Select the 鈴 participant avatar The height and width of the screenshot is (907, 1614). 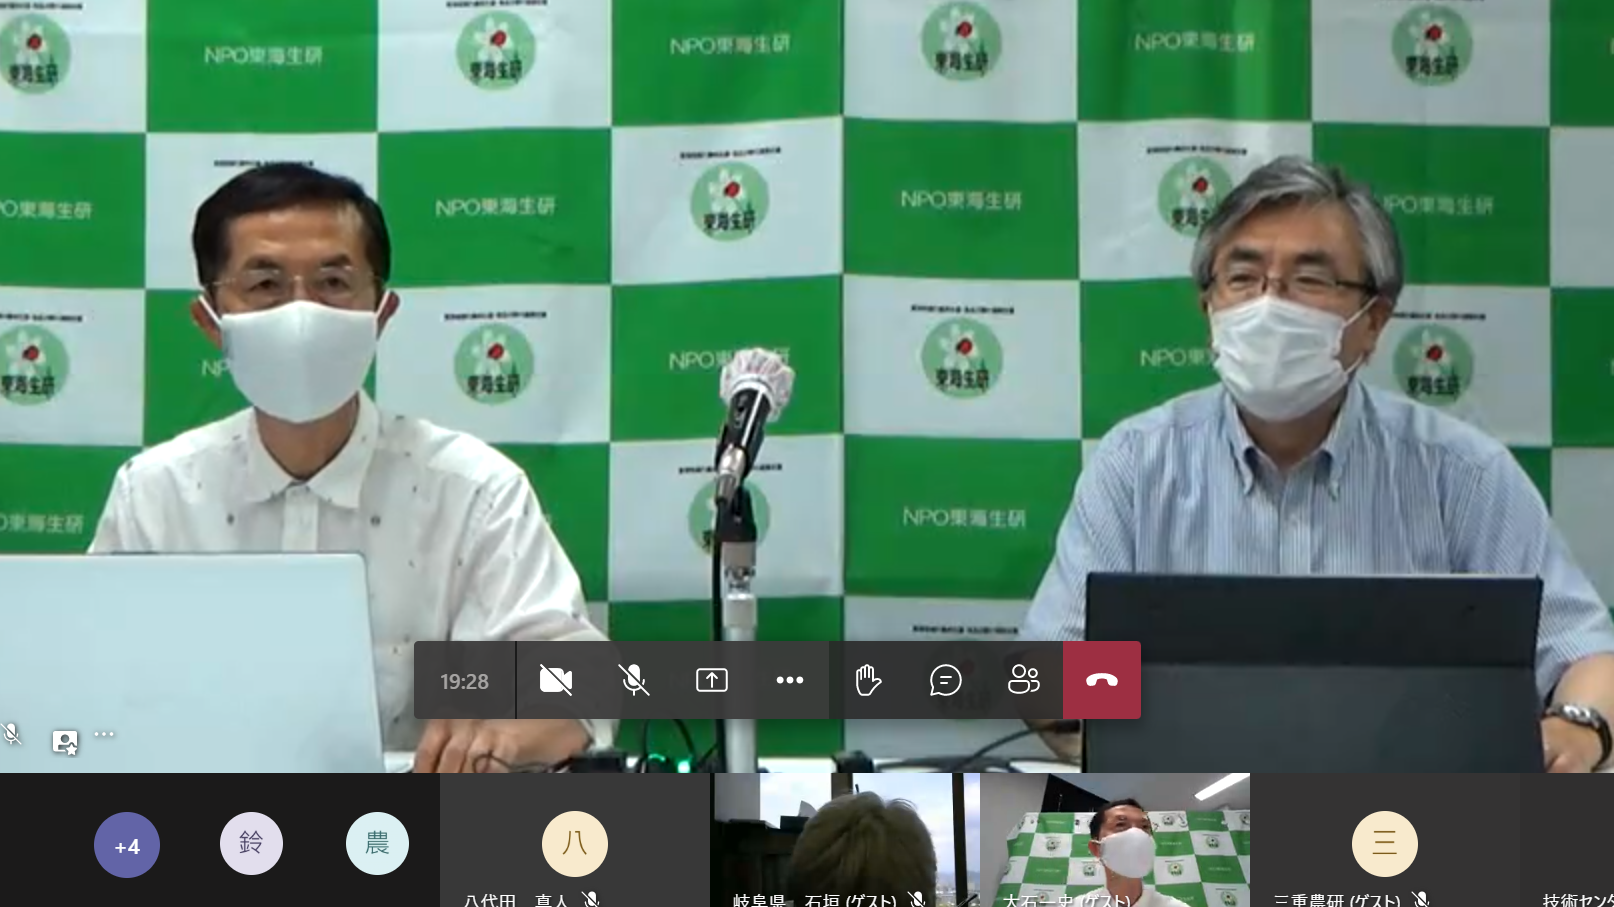[251, 843]
